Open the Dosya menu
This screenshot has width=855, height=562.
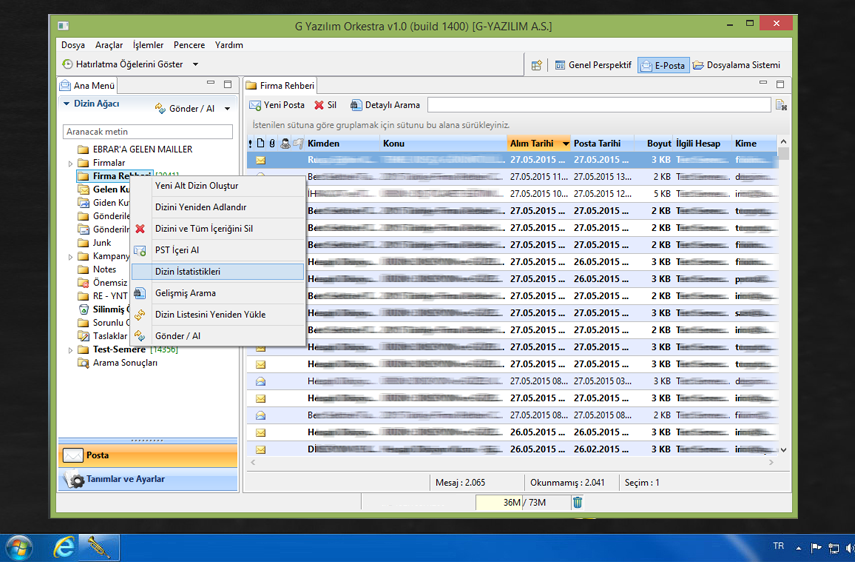(73, 45)
